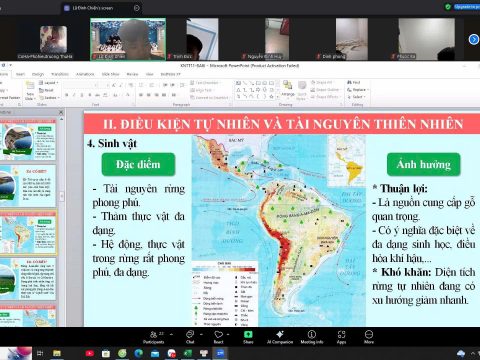Show next video participants with blue arrow
The image size is (480, 360).
[x=473, y=39]
